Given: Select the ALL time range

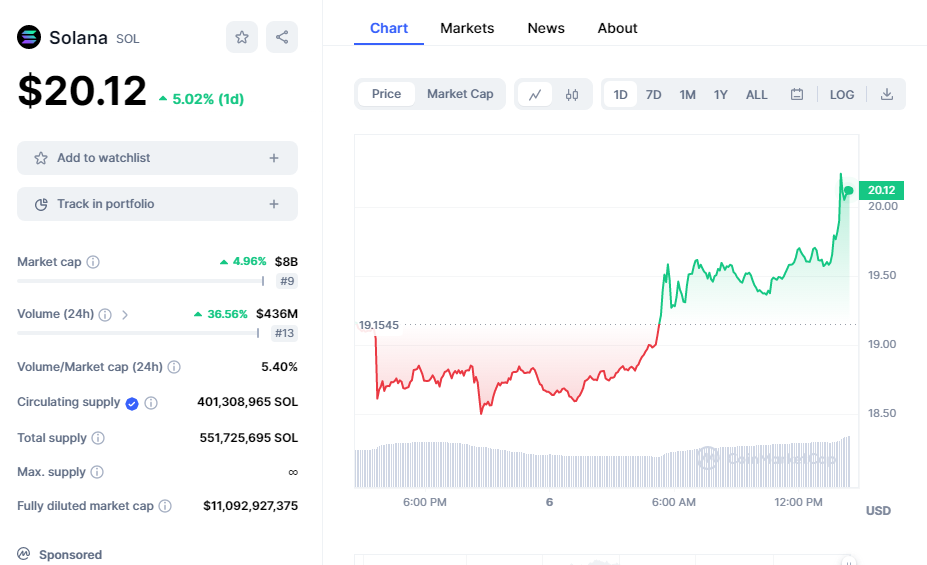Looking at the screenshot, I should 756,95.
